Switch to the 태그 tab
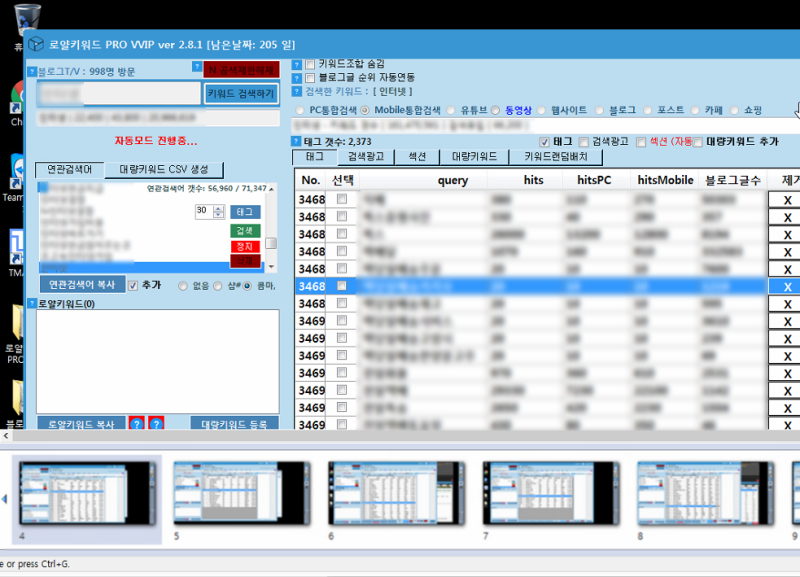The height and width of the screenshot is (577, 800). pos(315,157)
